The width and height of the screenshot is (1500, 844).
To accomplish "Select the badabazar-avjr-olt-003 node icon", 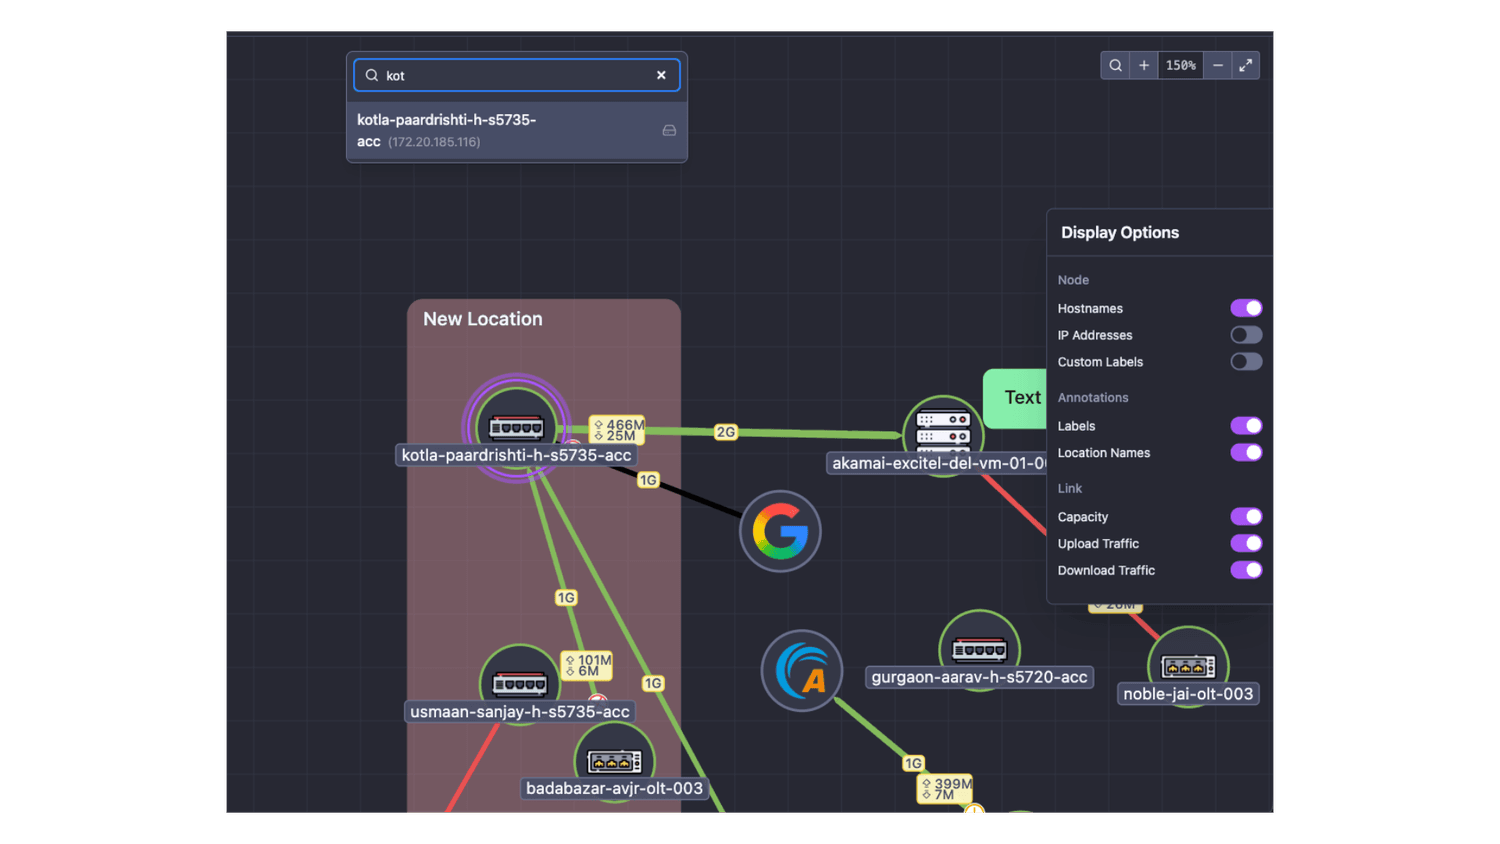I will [x=614, y=760].
